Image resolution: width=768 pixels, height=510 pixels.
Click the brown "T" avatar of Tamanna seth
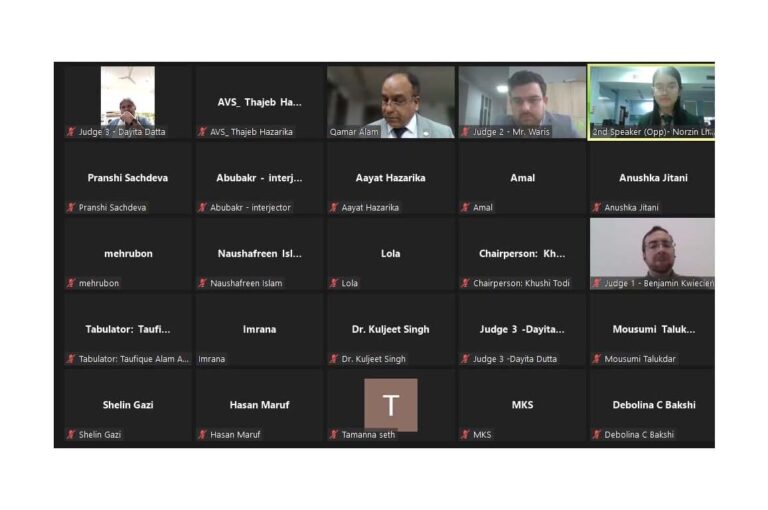click(391, 405)
